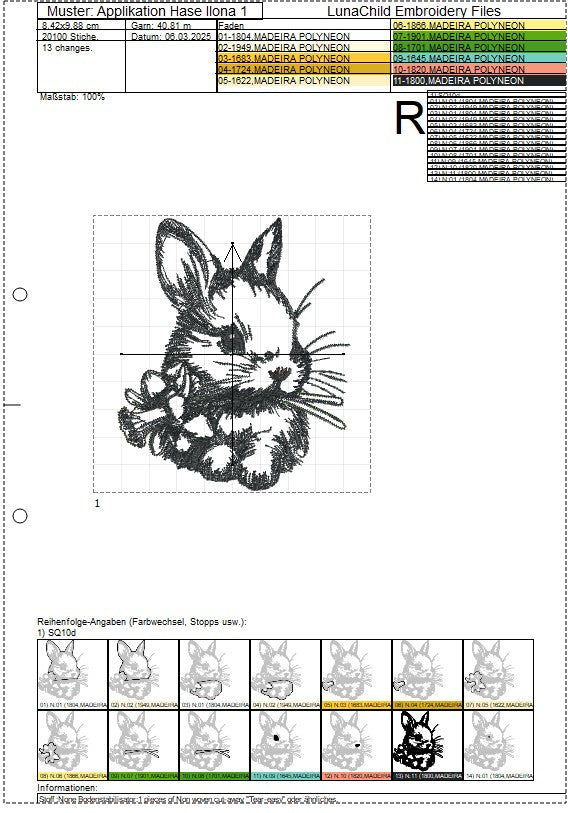Select the 07-1901 green thread swatch
Screen dimensions: 568x813
click(x=479, y=36)
